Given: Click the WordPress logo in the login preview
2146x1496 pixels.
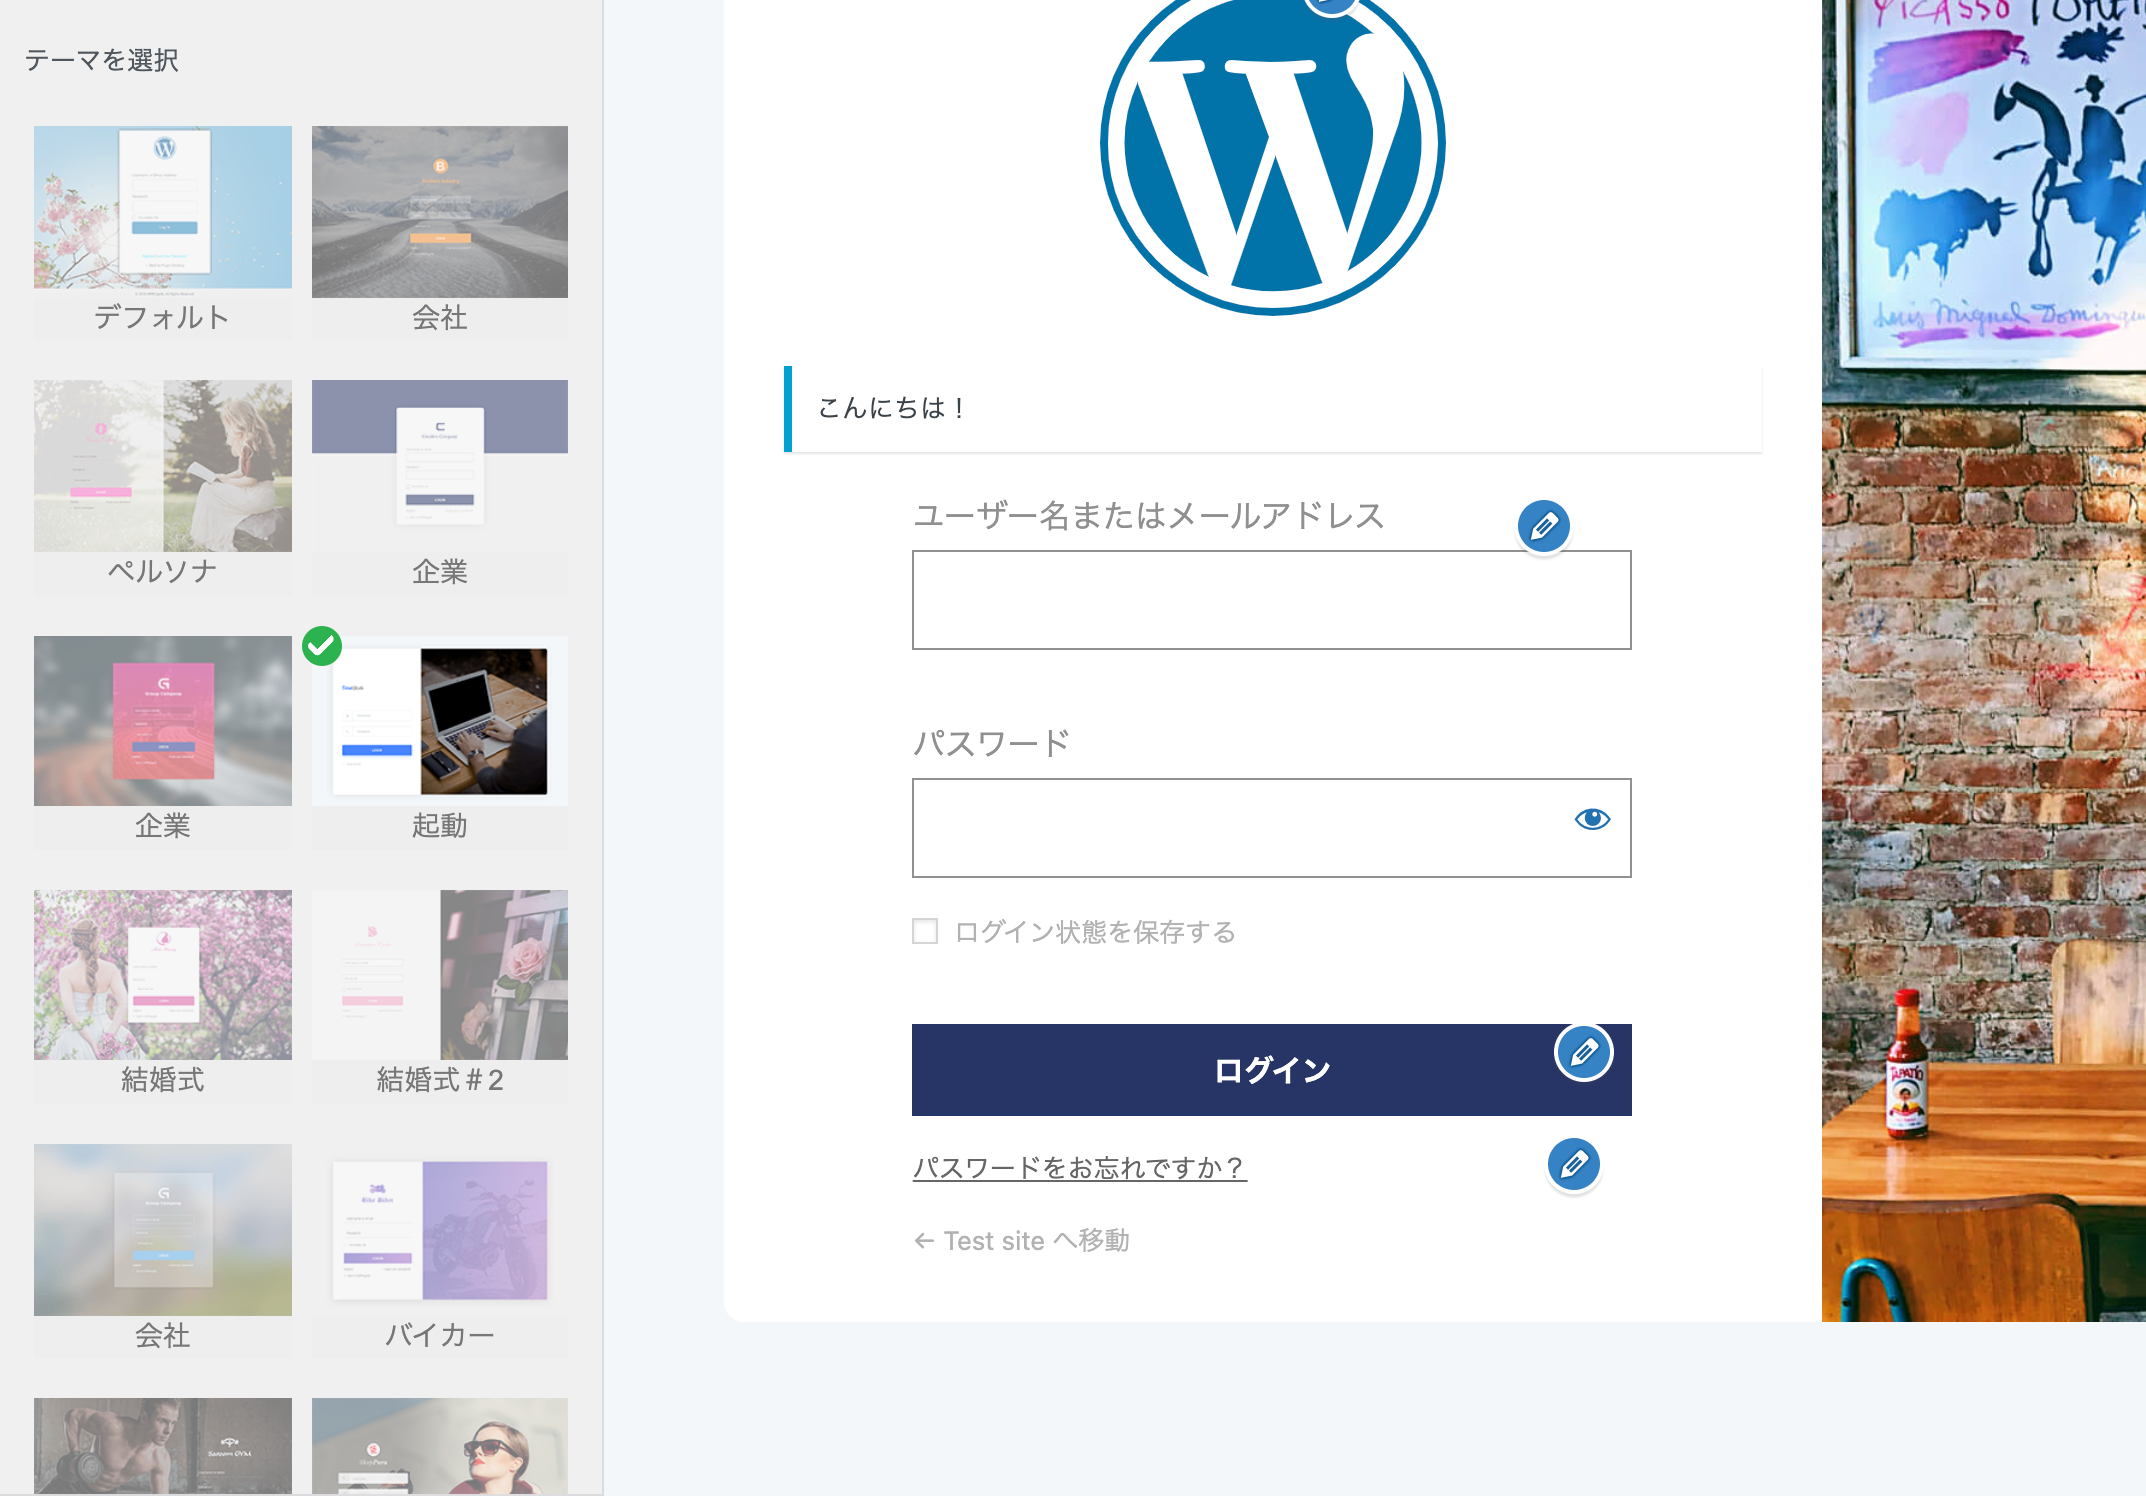Looking at the screenshot, I should pos(1272,145).
